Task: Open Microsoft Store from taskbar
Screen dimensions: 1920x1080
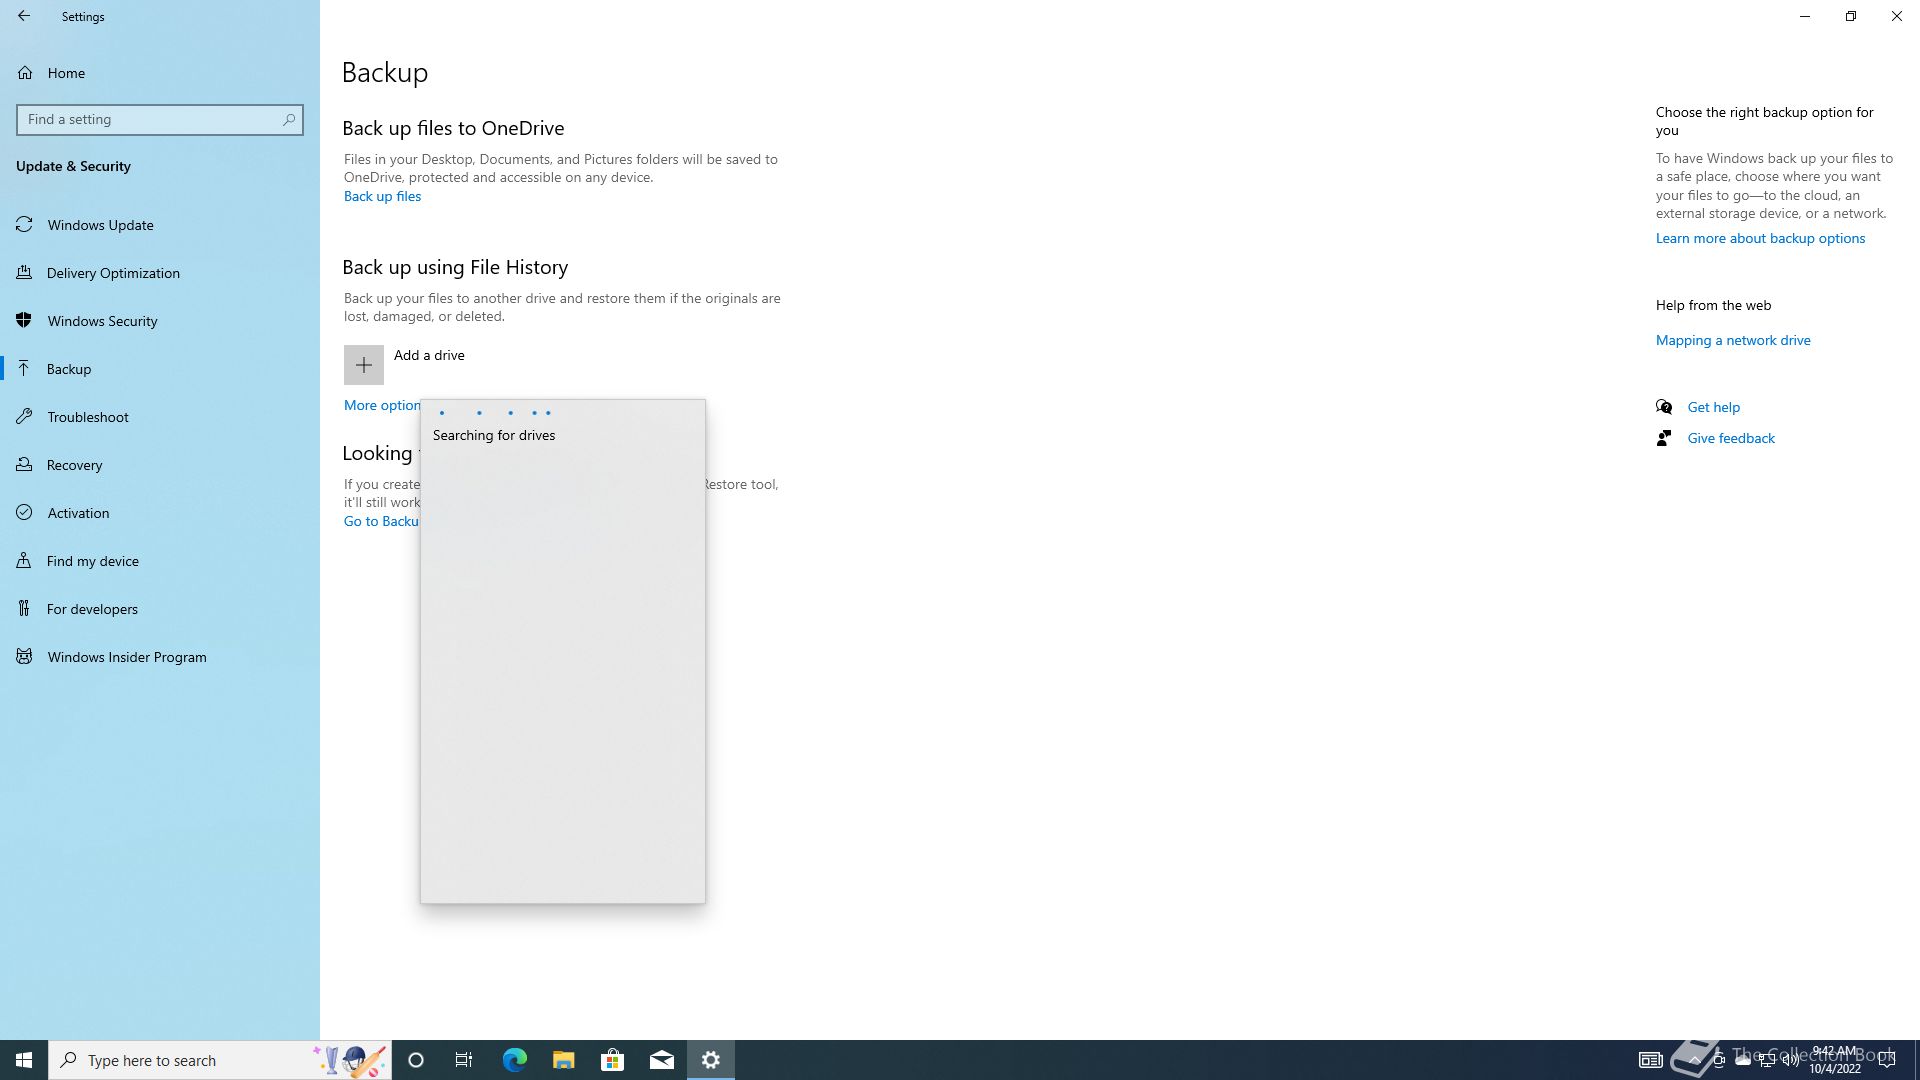Action: coord(612,1060)
